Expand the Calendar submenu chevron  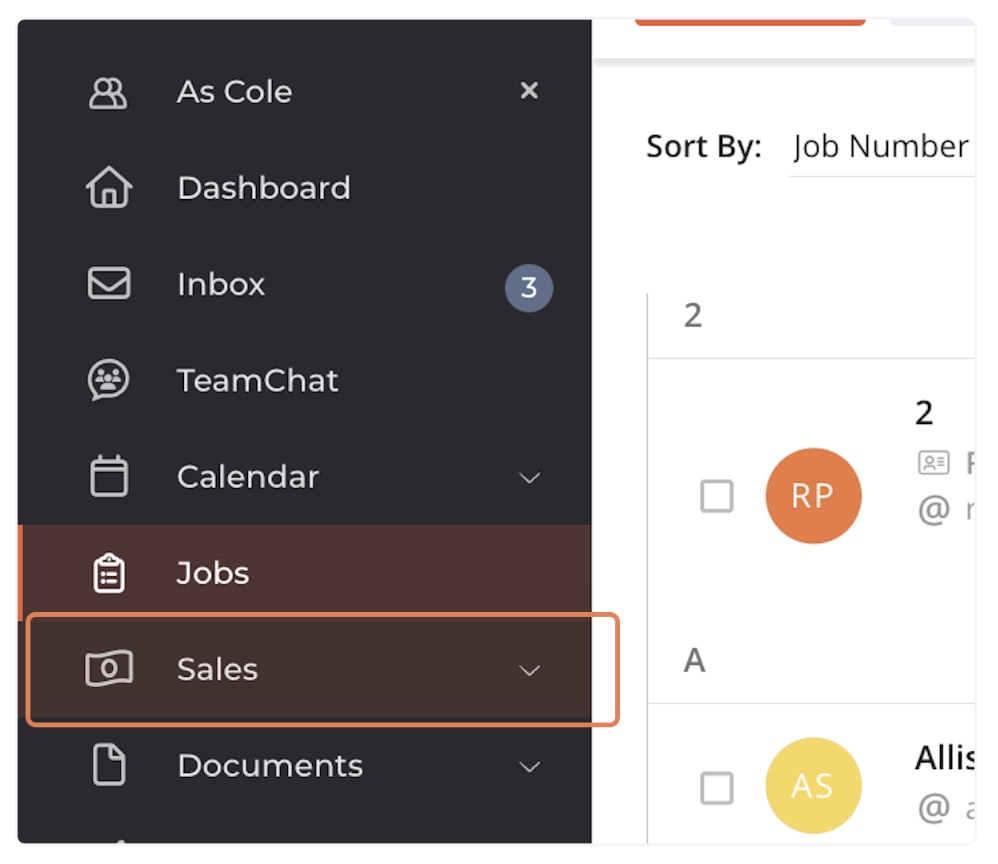pyautogui.click(x=530, y=478)
